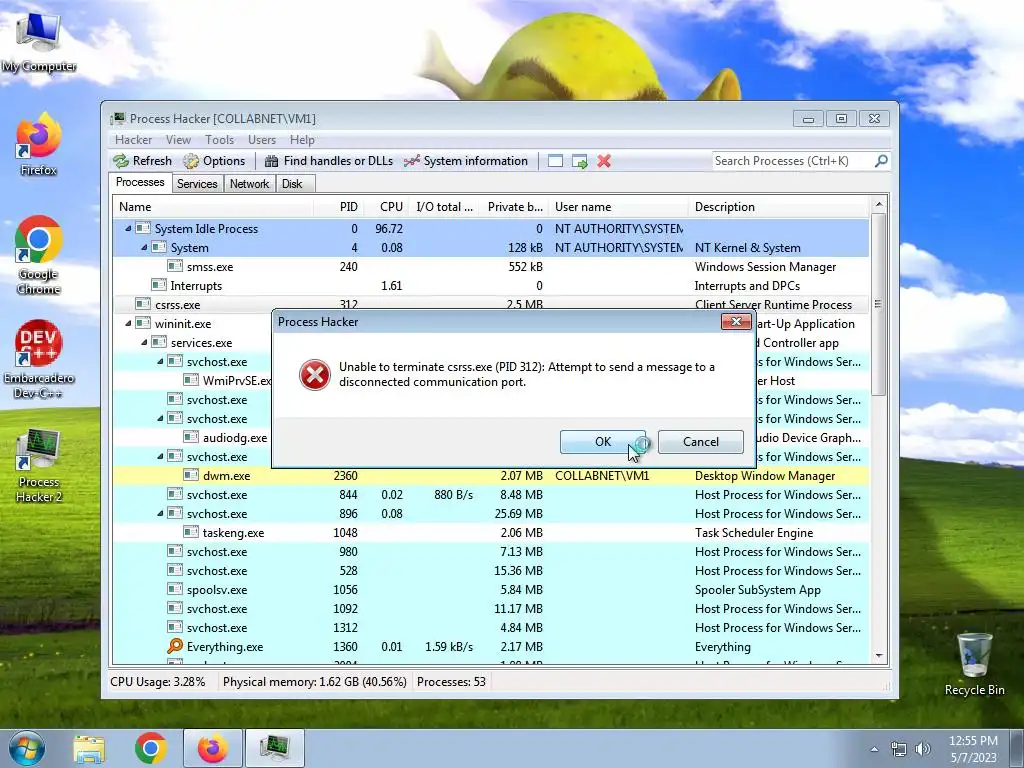
Task: Open the Help menu
Action: (302, 140)
